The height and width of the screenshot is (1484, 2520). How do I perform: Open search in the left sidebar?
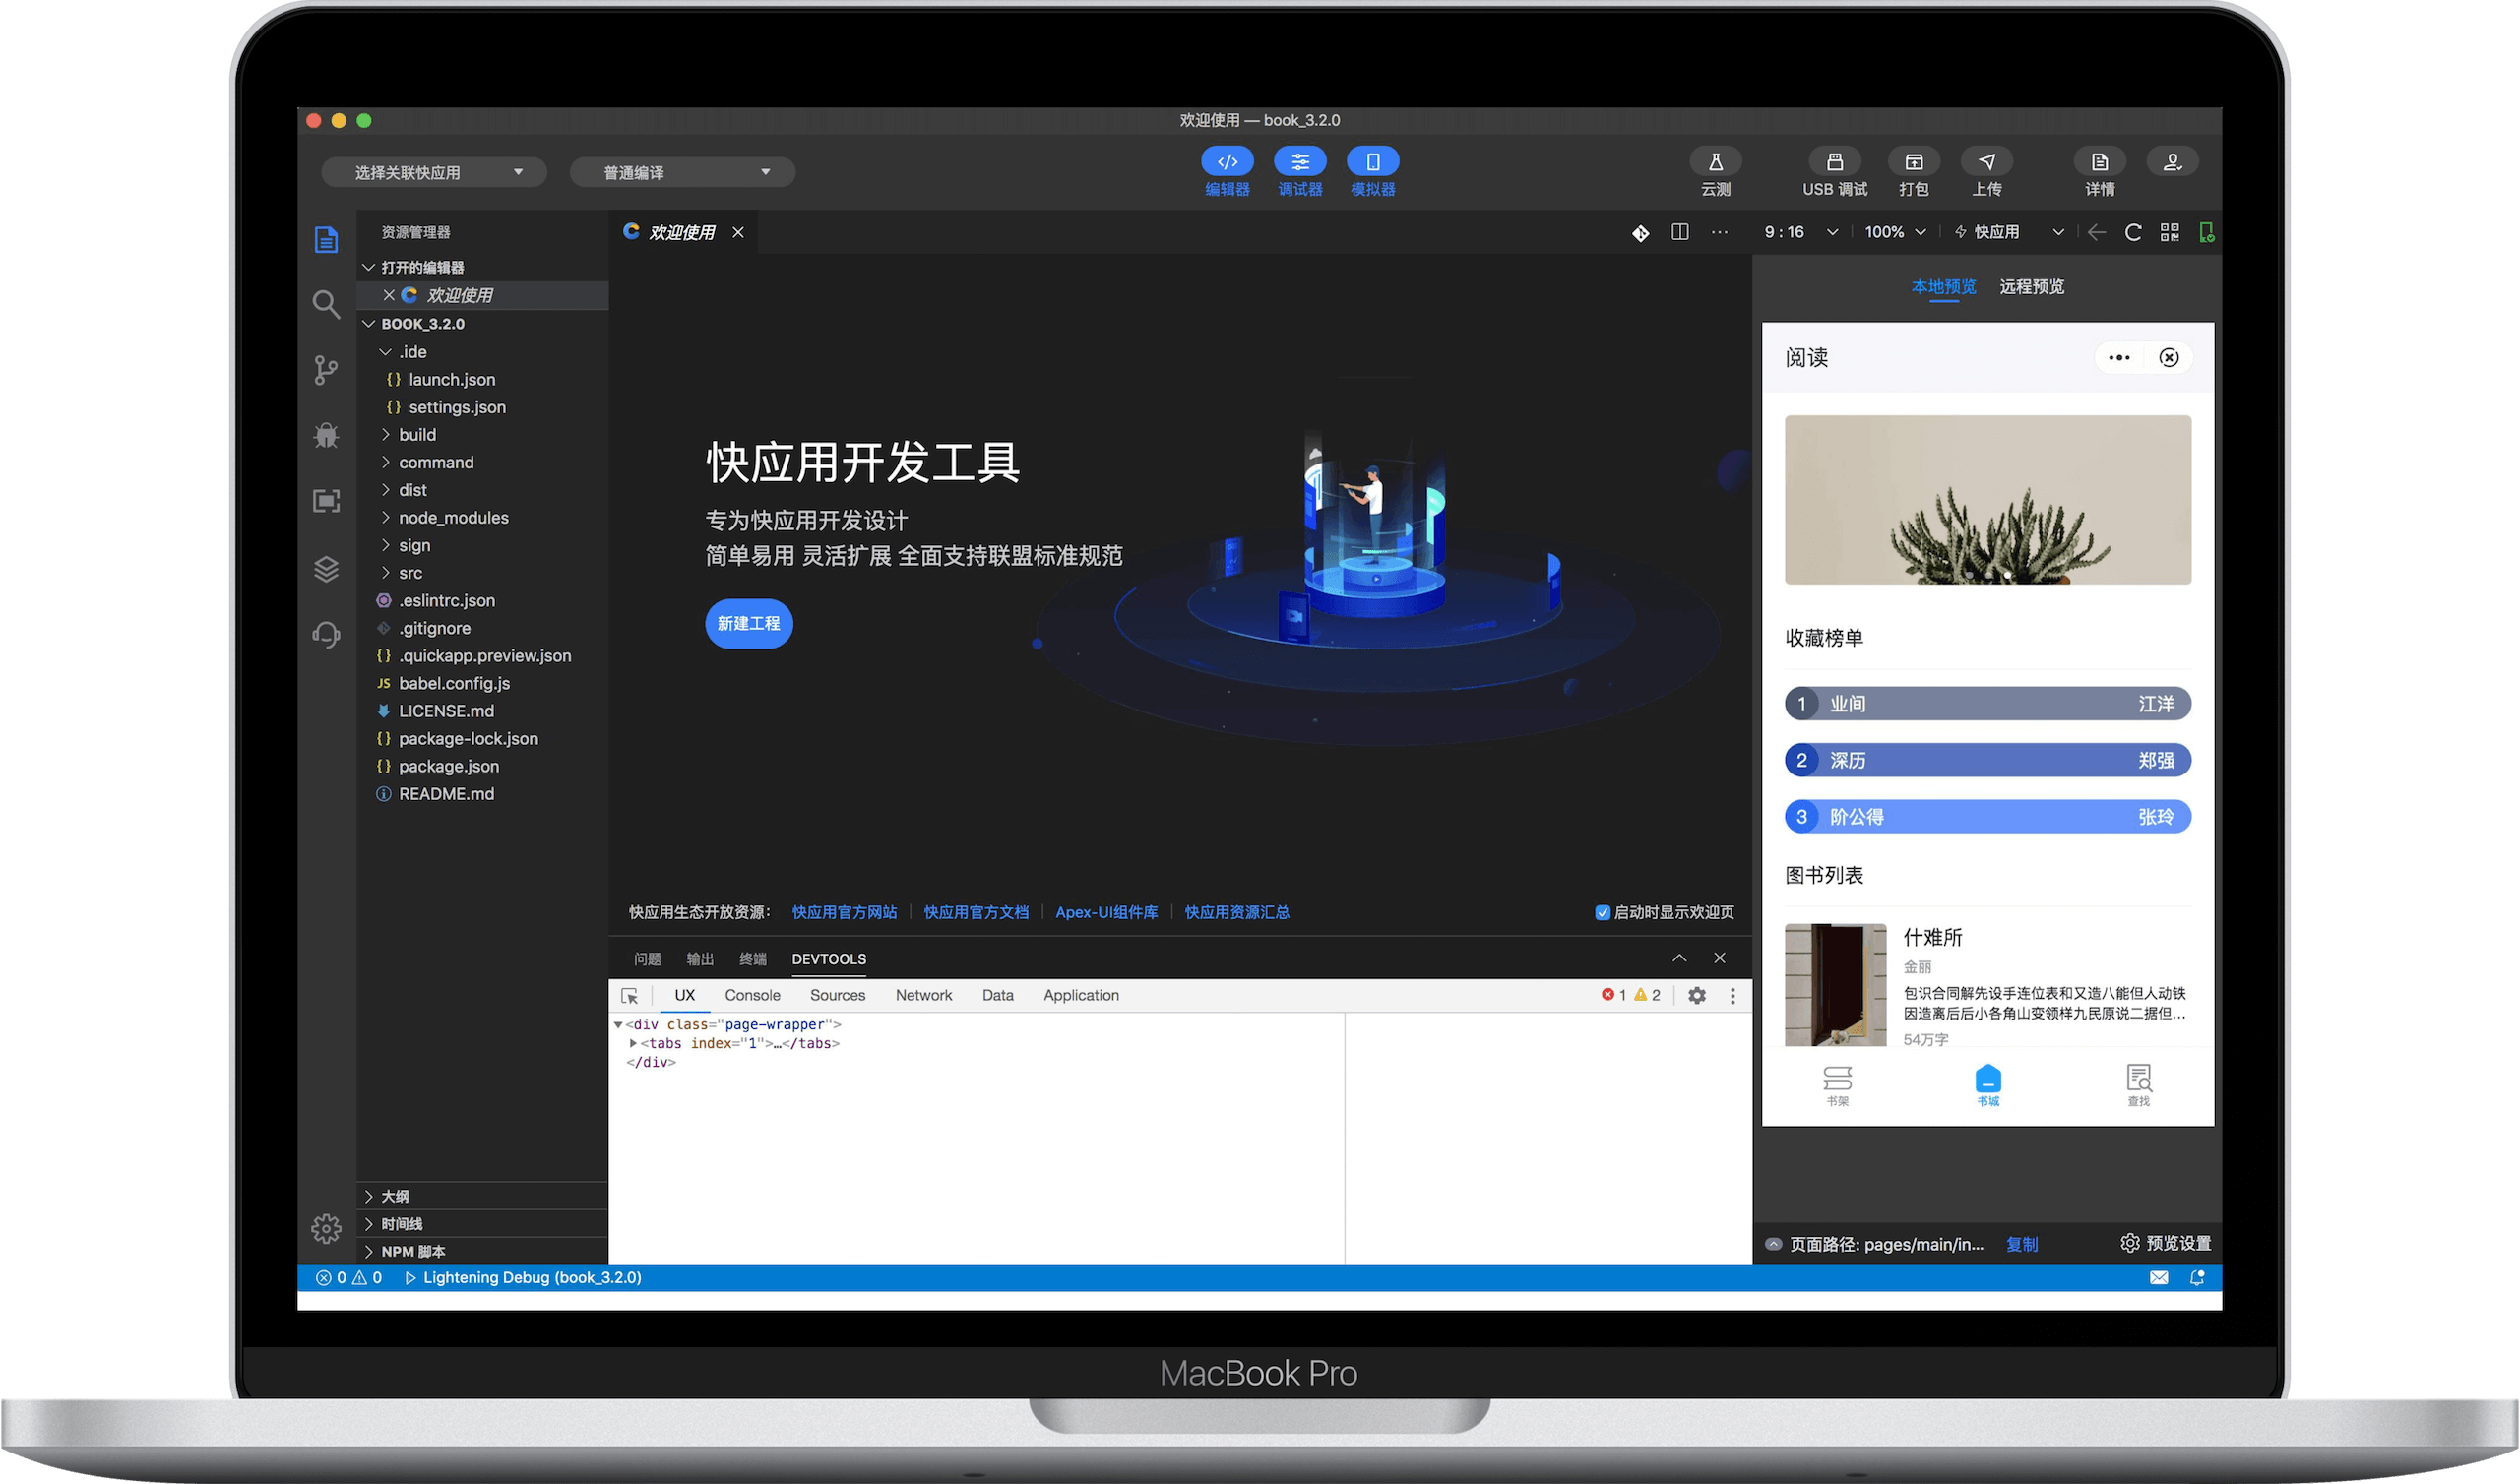326,304
